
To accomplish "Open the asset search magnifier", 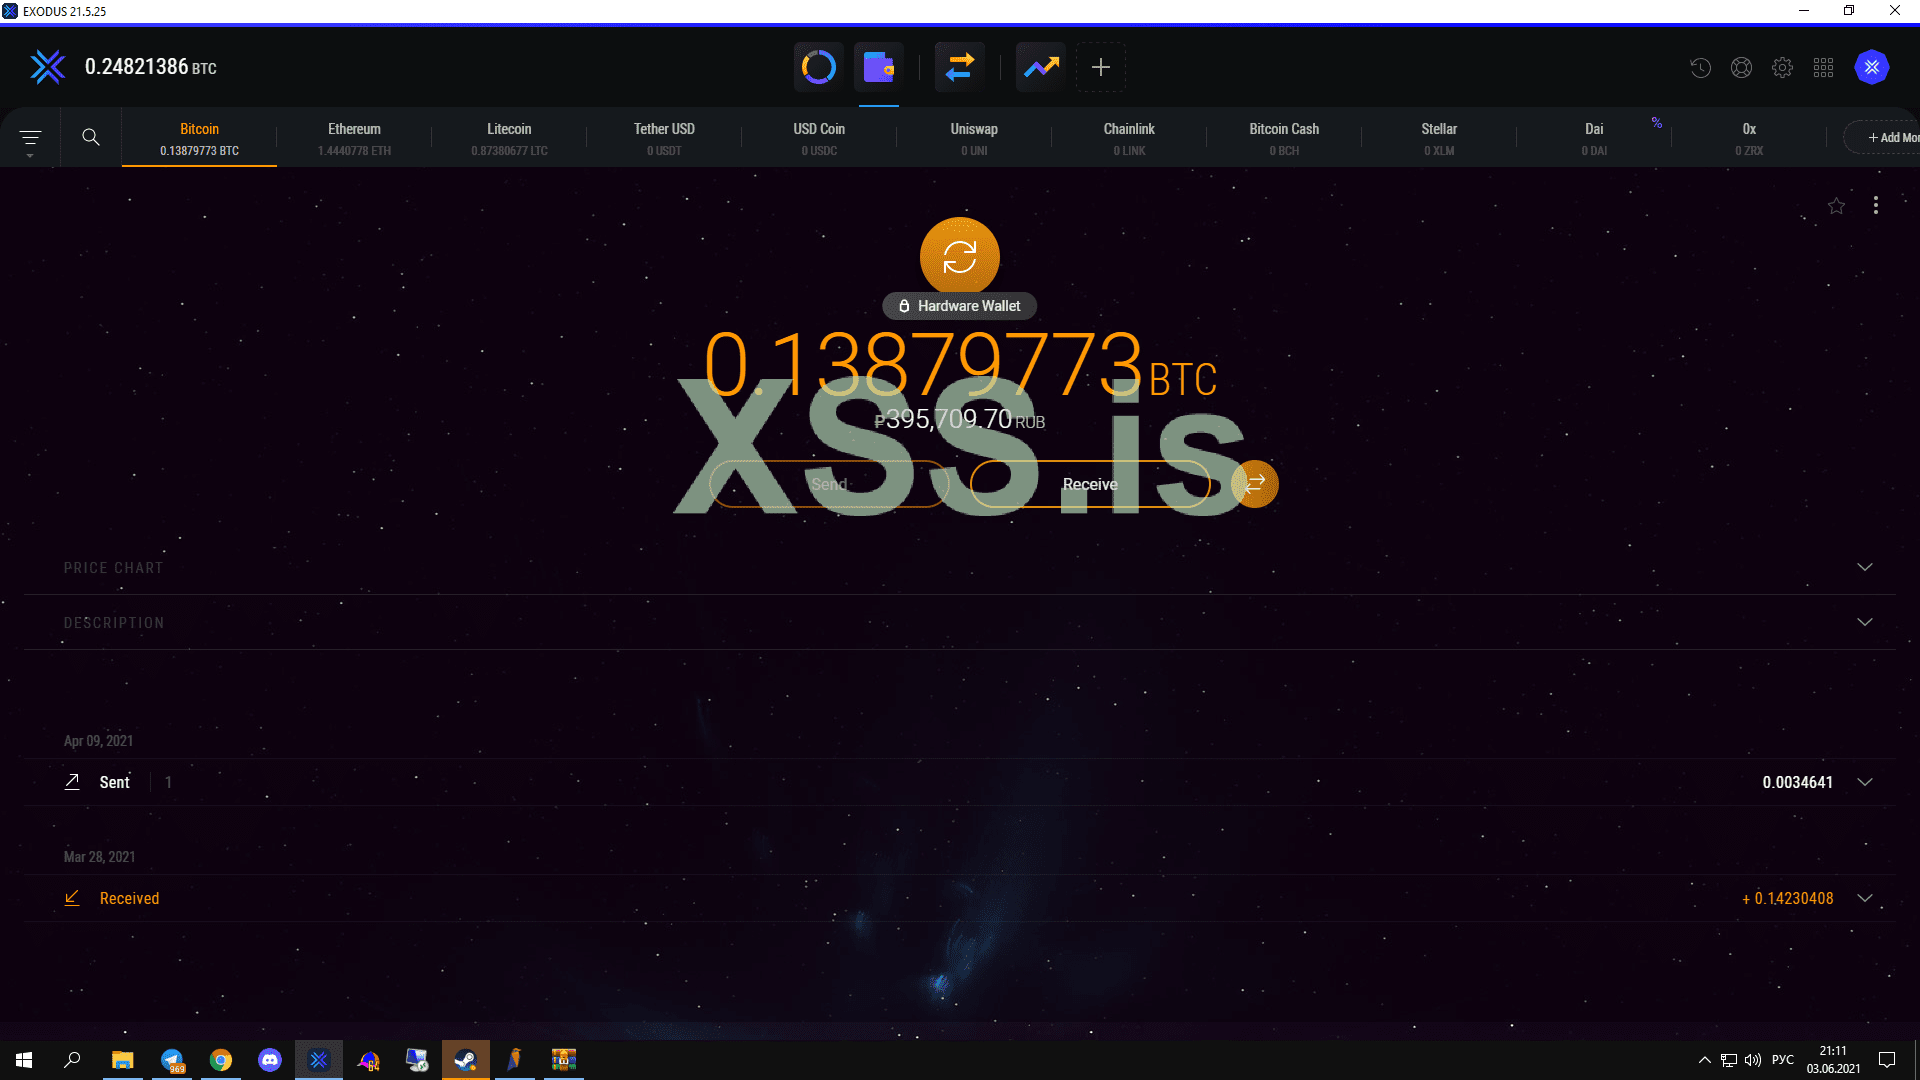I will click(91, 137).
